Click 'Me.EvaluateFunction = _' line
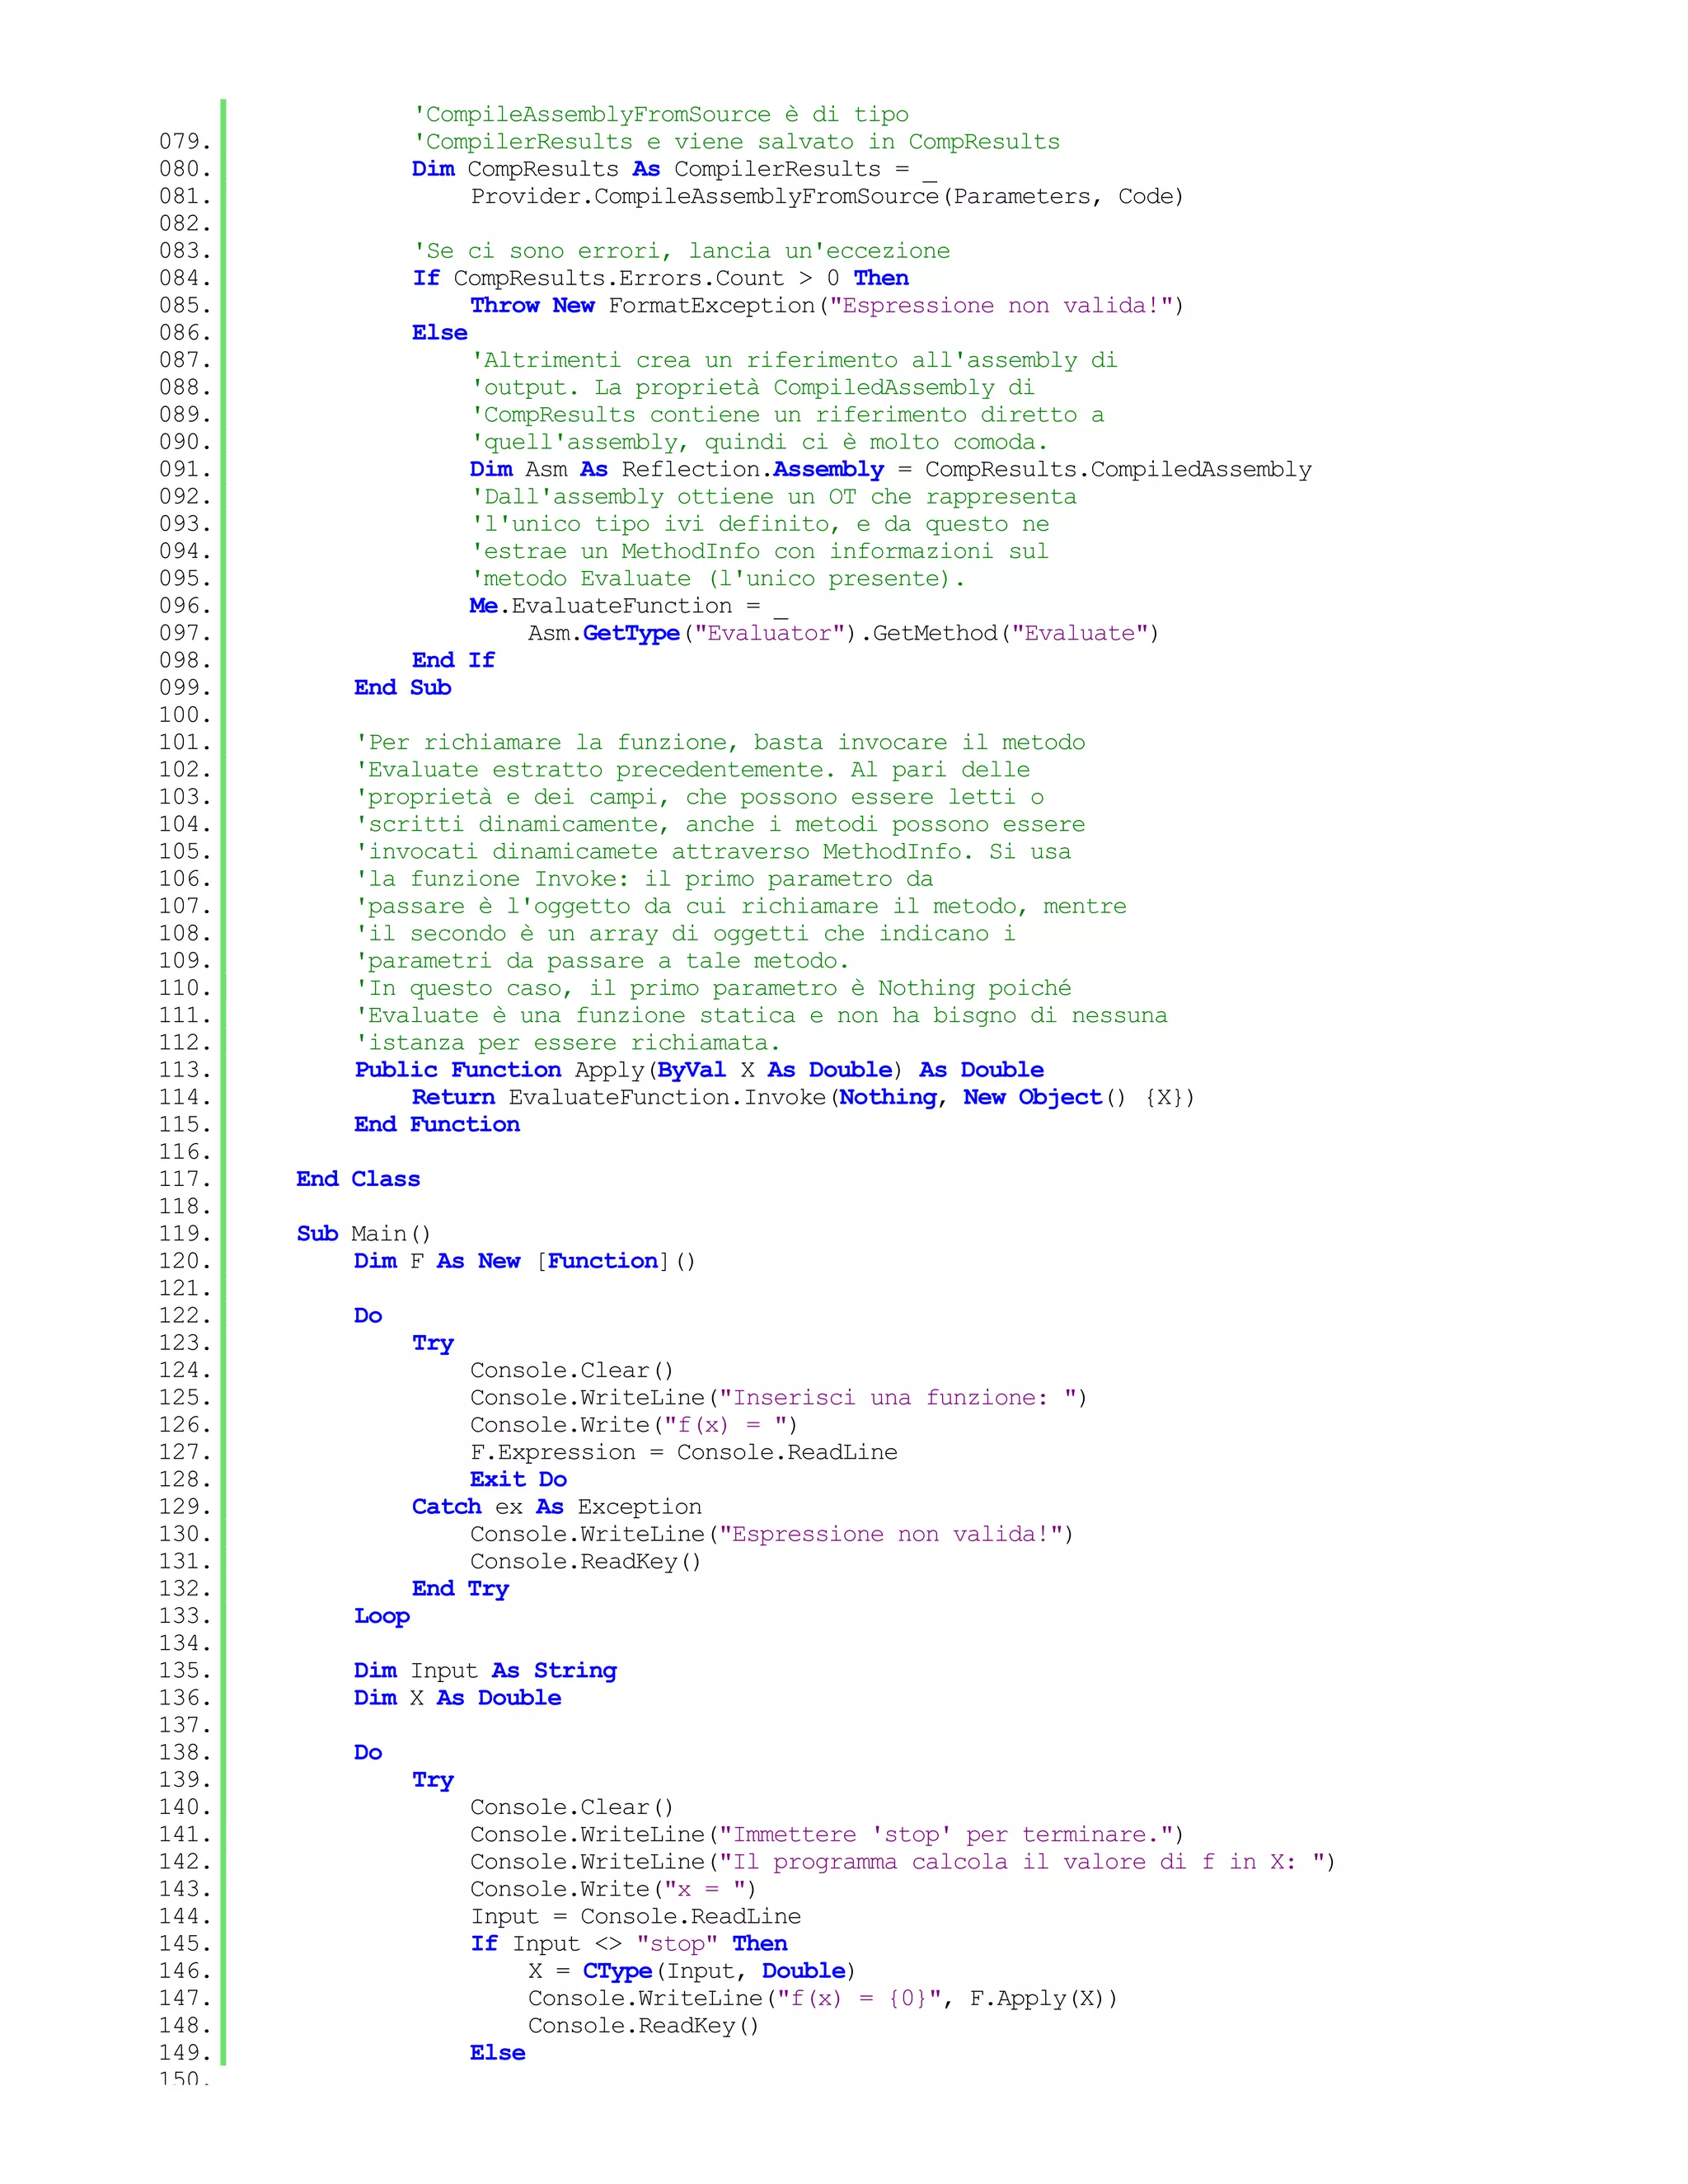Screen dimensions: 1688x2184 coord(629,606)
